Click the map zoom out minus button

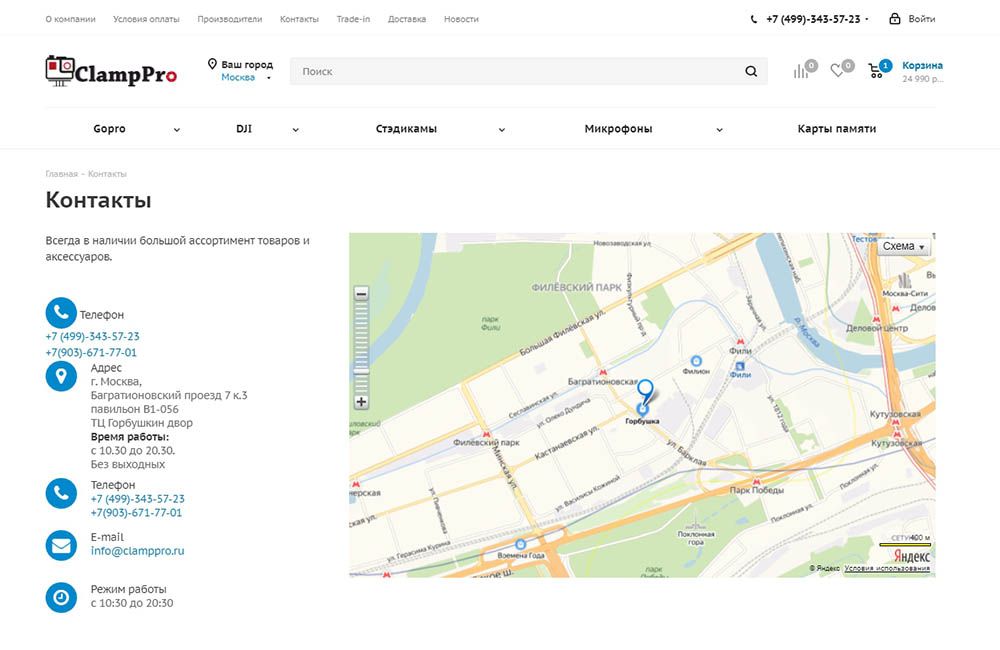point(361,294)
